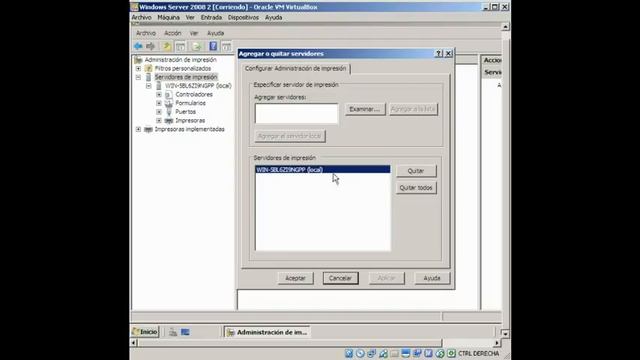The width and height of the screenshot is (640, 360).
Task: Expand the Filtros personalizados node
Action: pyautogui.click(x=138, y=69)
